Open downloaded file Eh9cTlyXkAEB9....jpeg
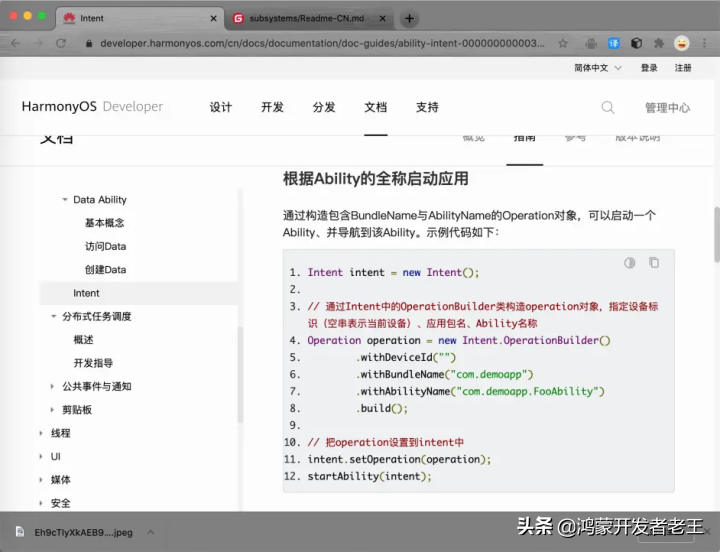 (84, 532)
